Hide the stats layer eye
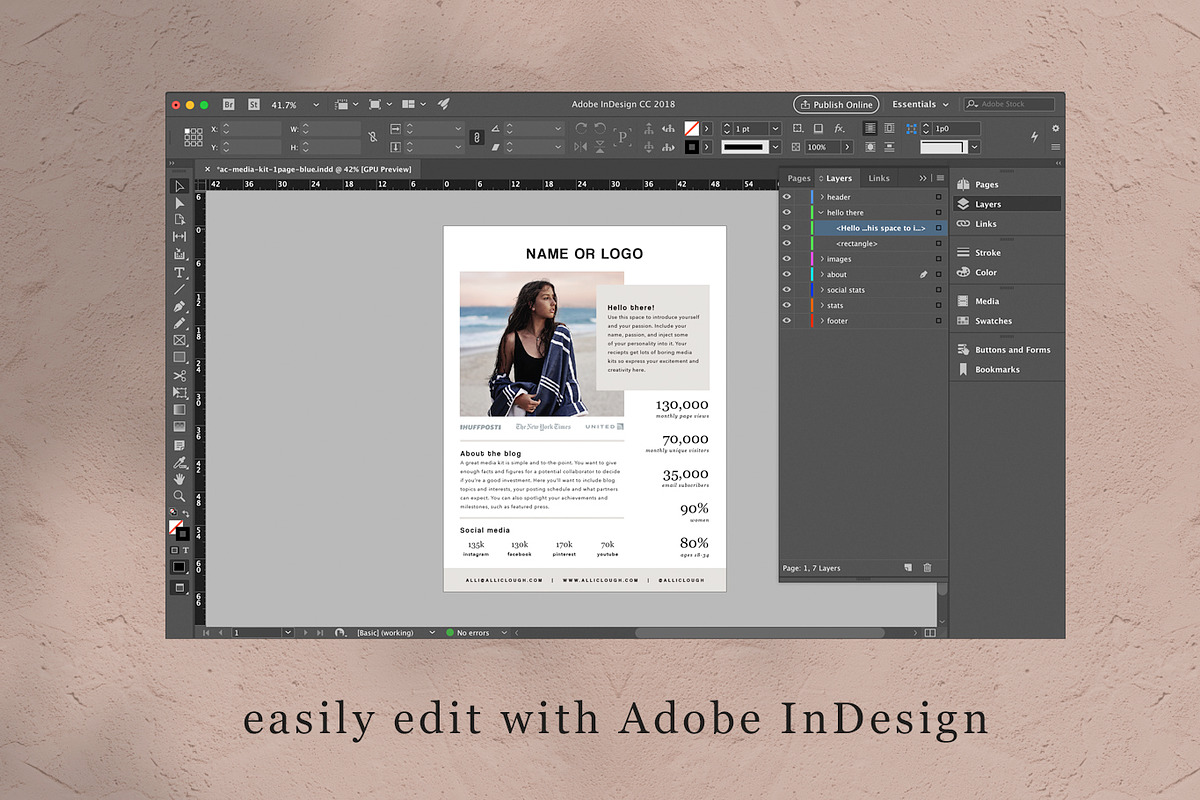 tap(787, 305)
